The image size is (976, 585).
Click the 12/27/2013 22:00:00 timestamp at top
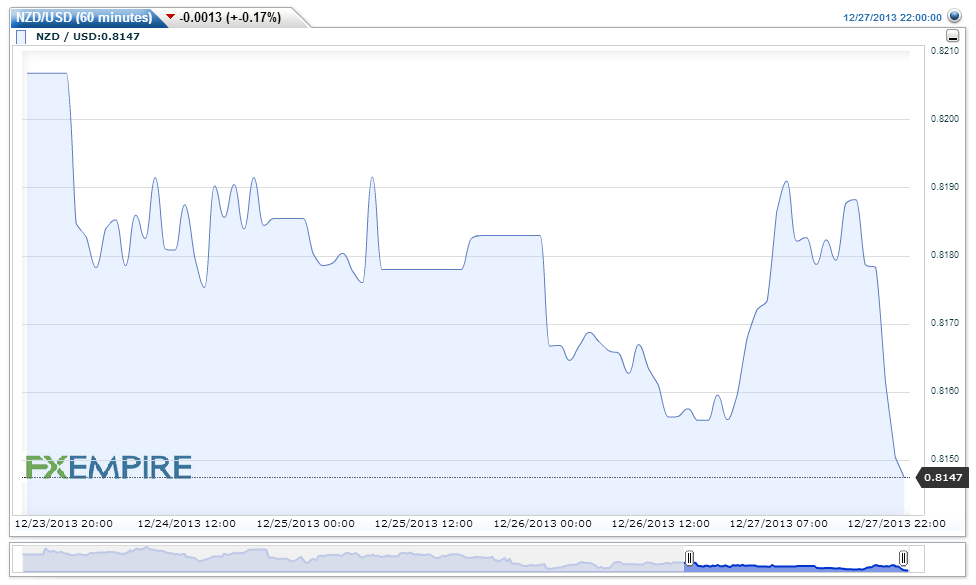892,17
